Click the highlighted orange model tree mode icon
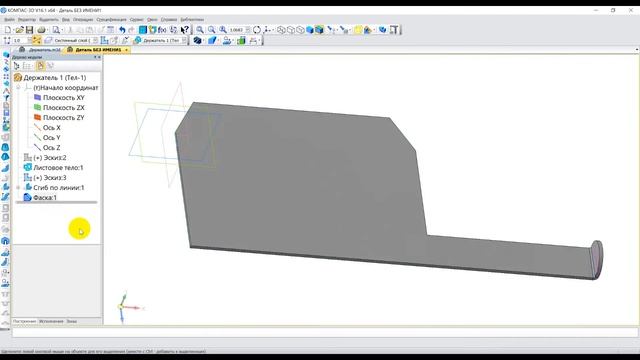Image resolution: width=640 pixels, height=360 pixels. (40, 66)
